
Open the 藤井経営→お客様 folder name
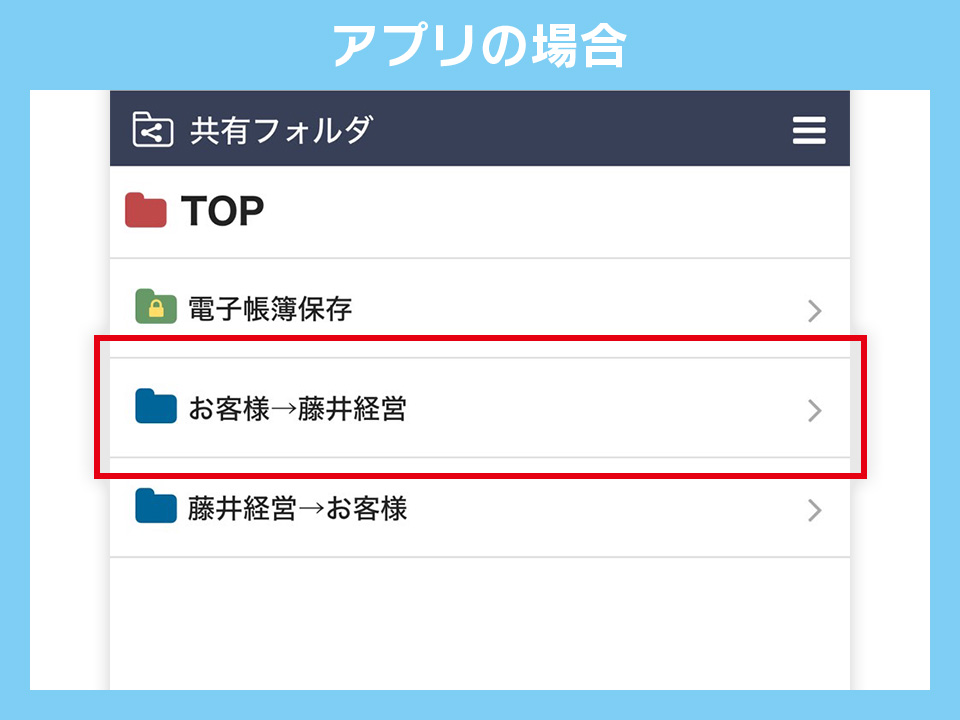297,509
